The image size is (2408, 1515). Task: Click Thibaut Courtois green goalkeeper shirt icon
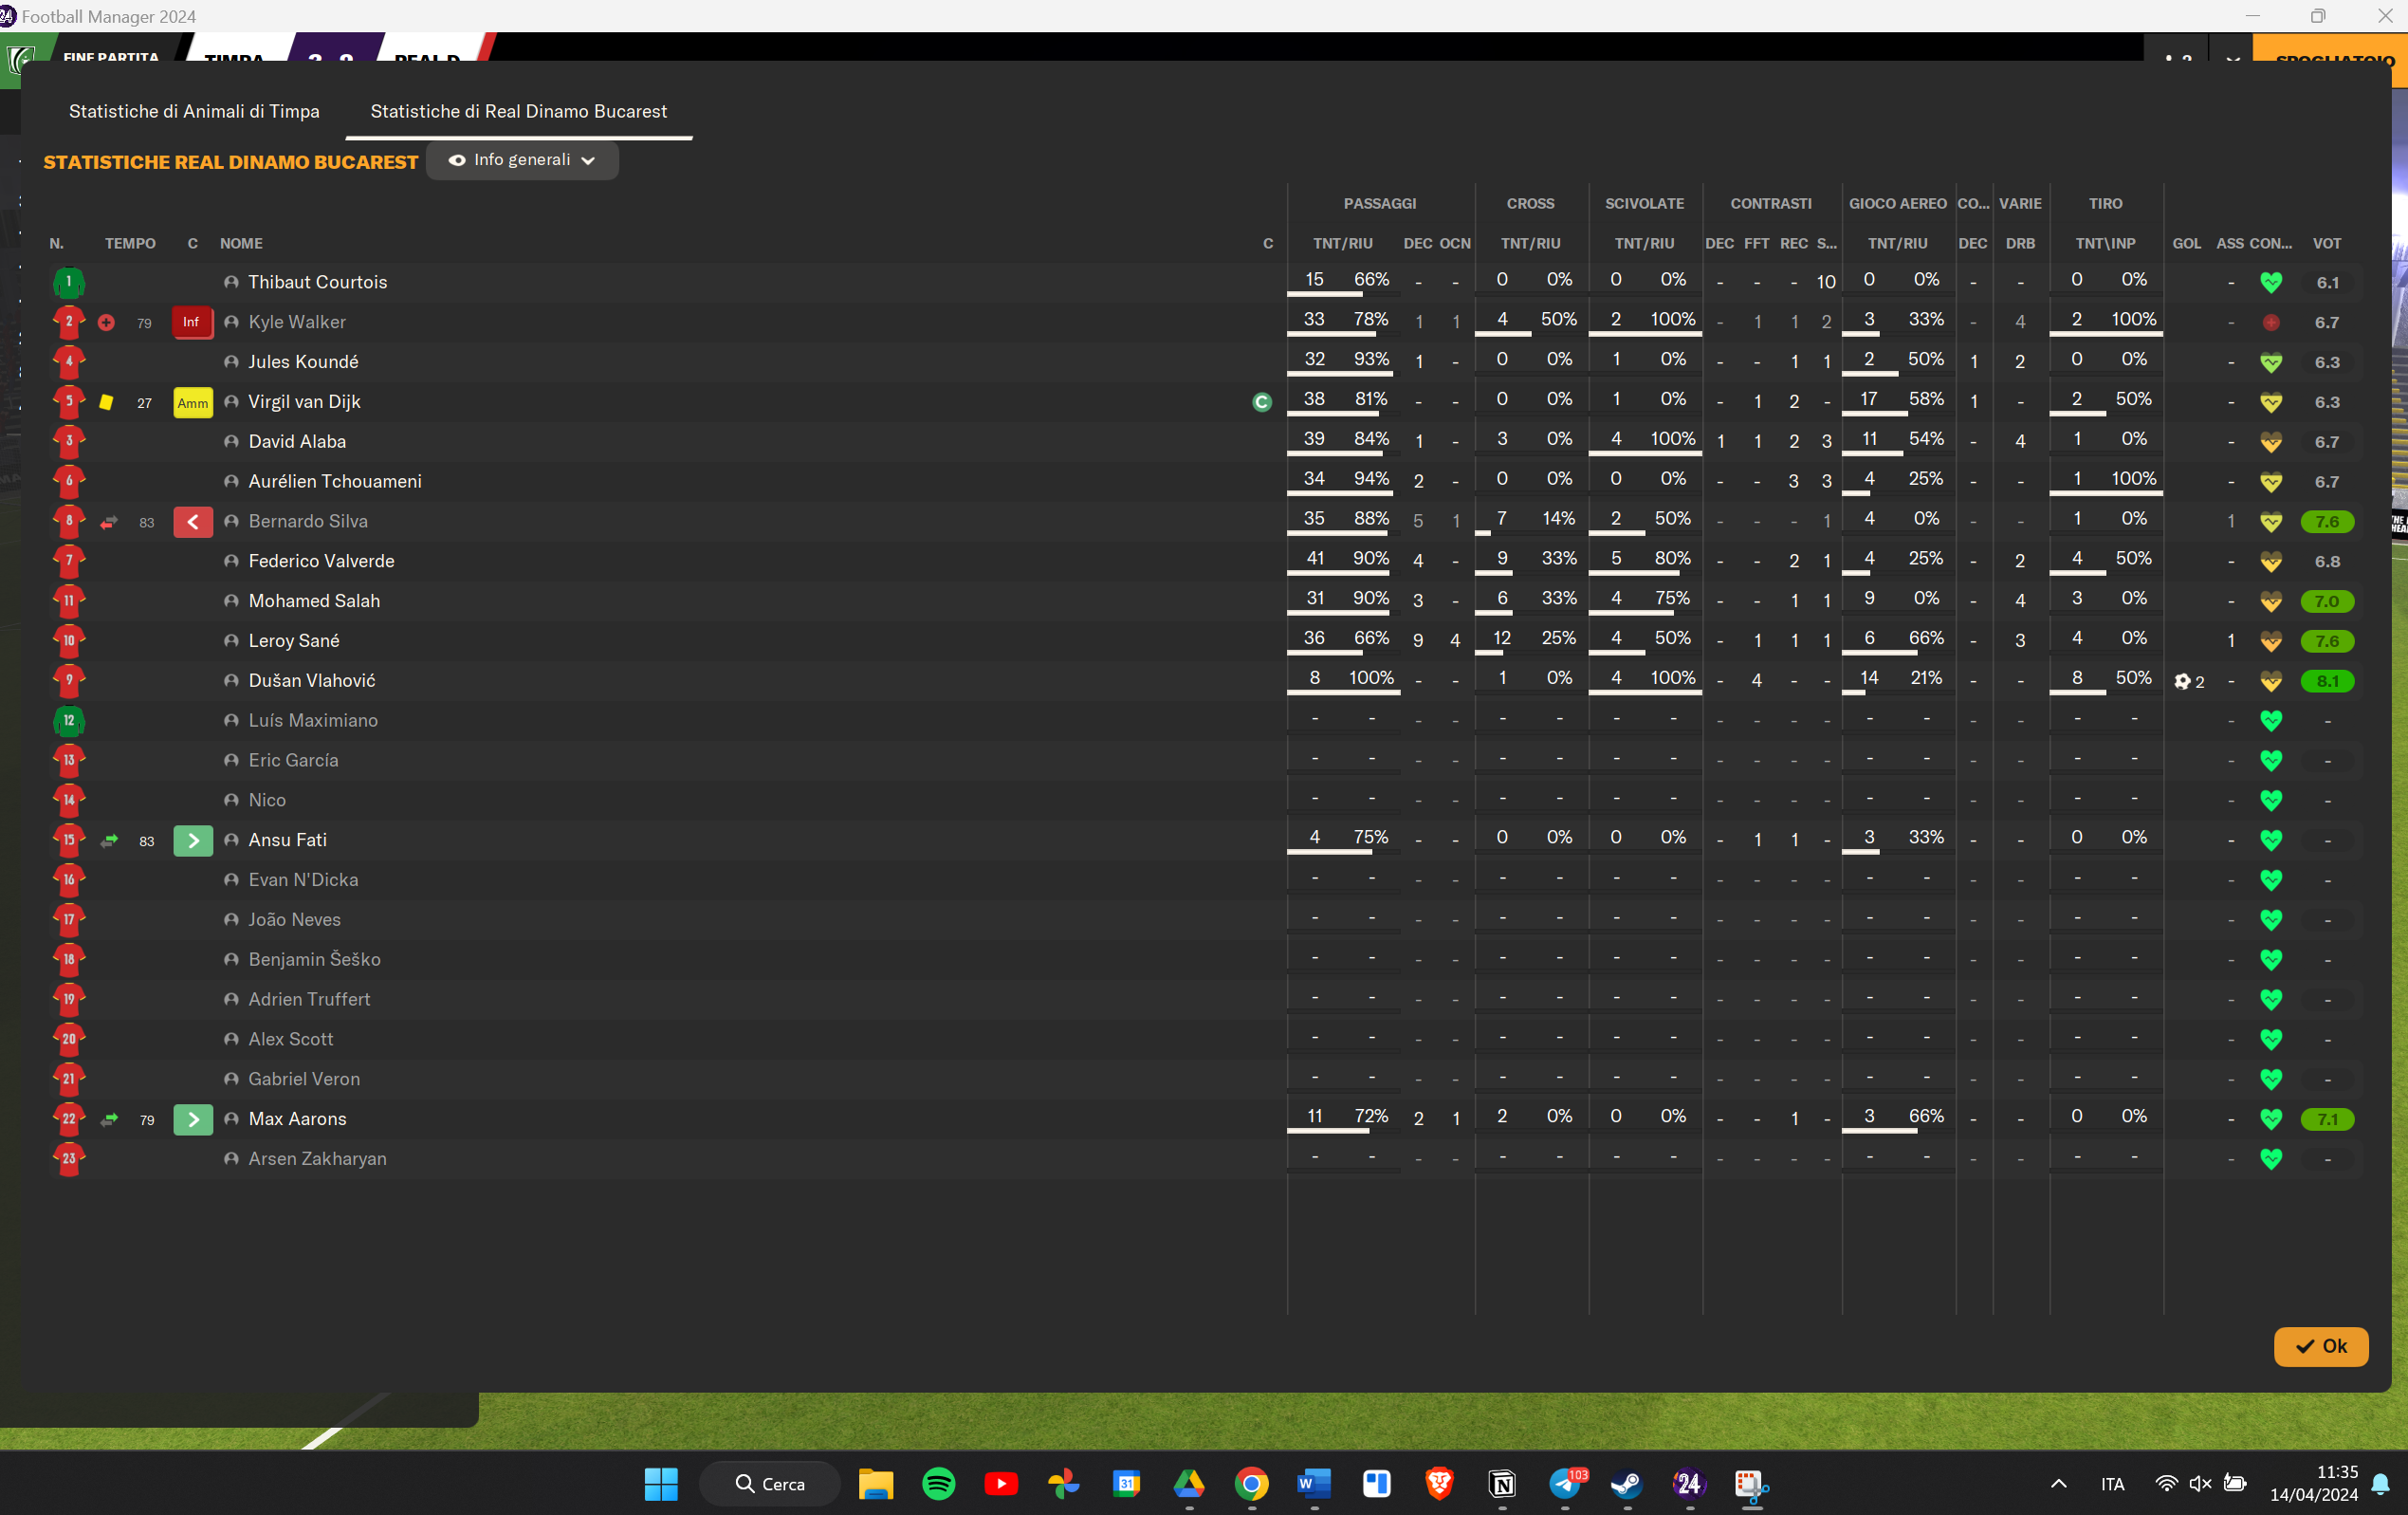(x=69, y=282)
